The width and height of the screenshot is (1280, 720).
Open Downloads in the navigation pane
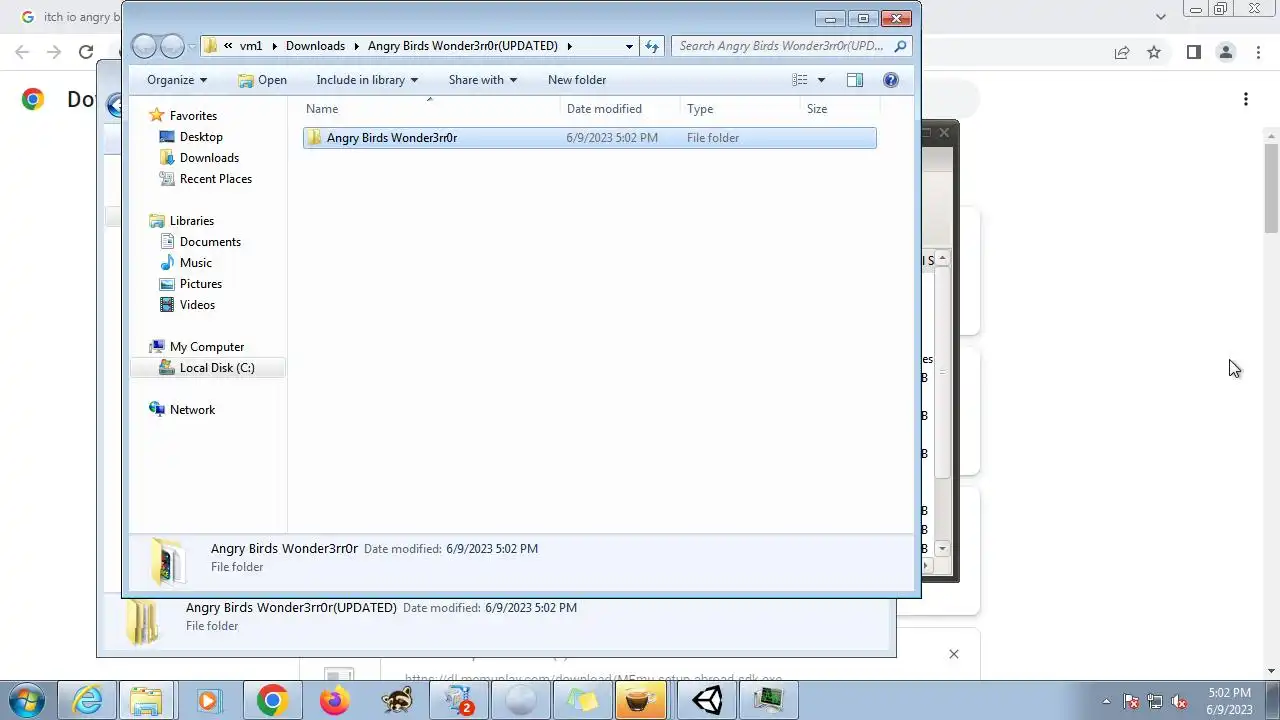pos(209,158)
